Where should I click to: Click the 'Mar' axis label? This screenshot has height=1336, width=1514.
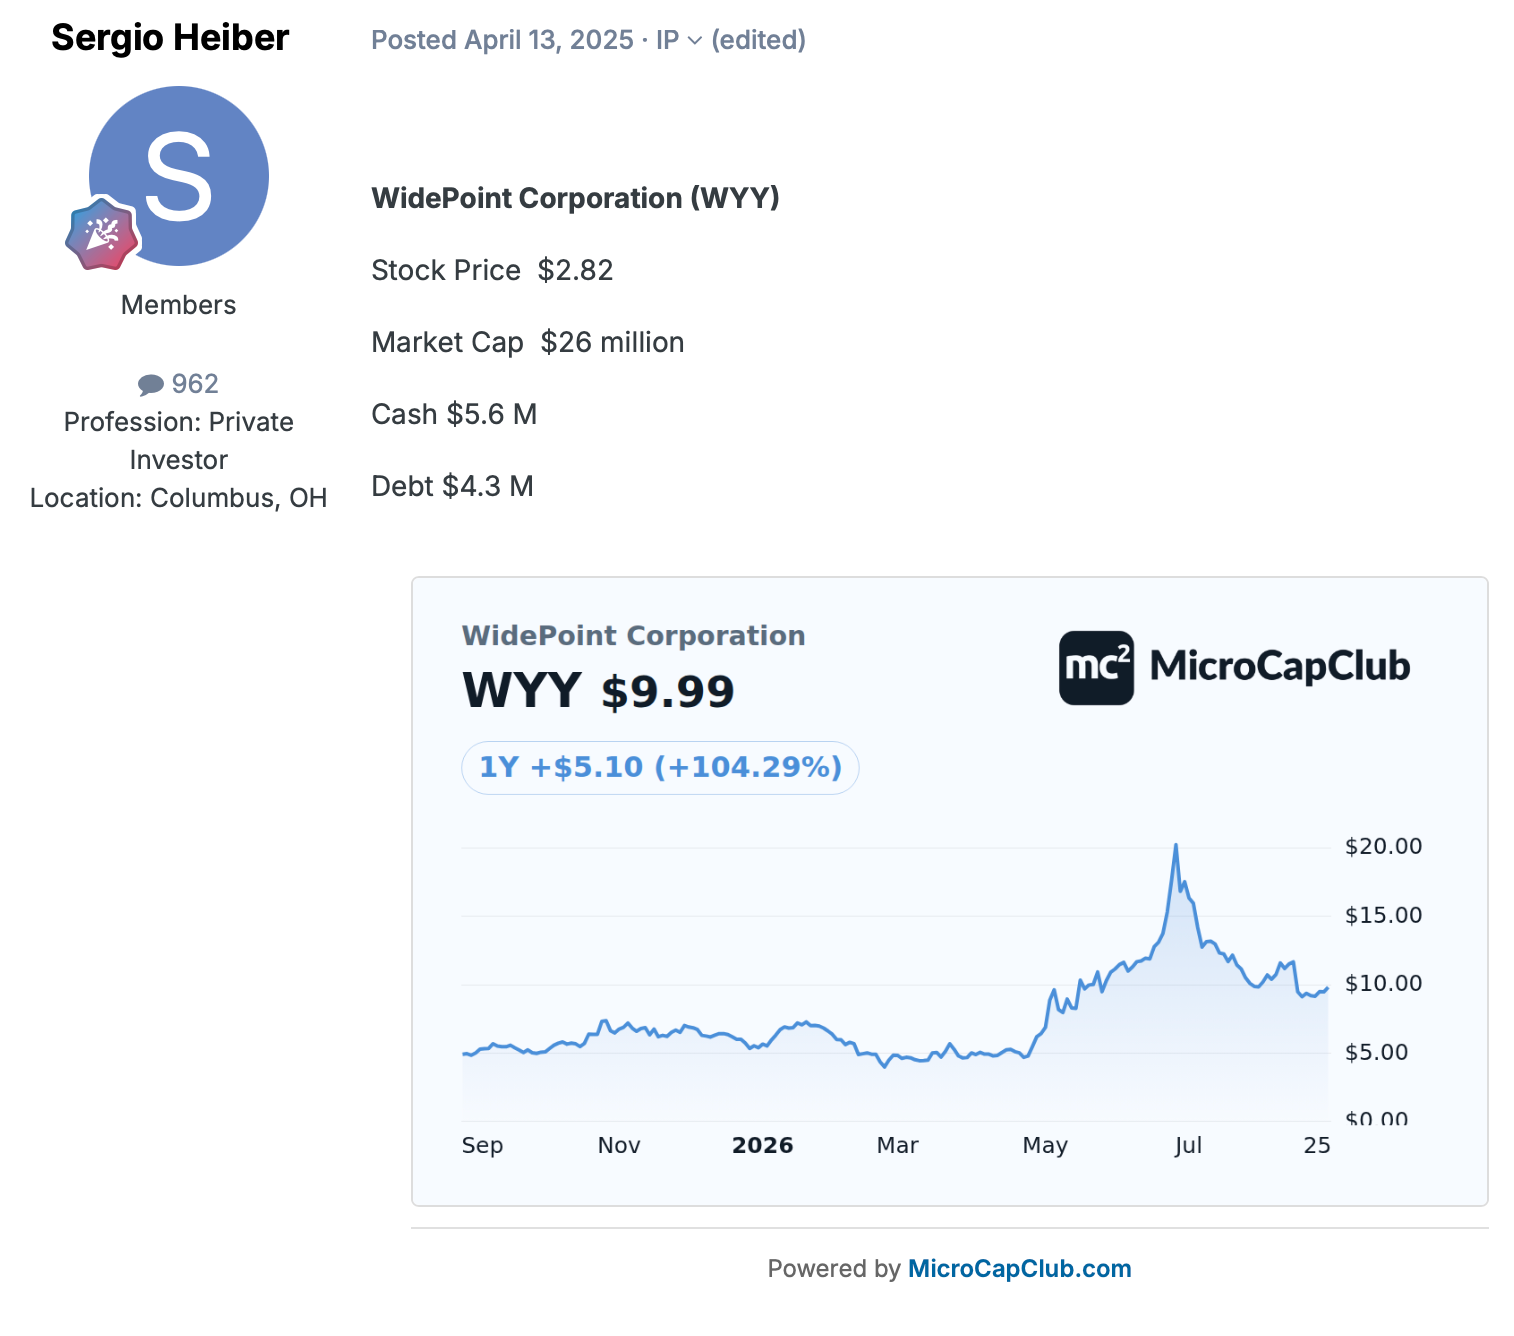point(898,1146)
